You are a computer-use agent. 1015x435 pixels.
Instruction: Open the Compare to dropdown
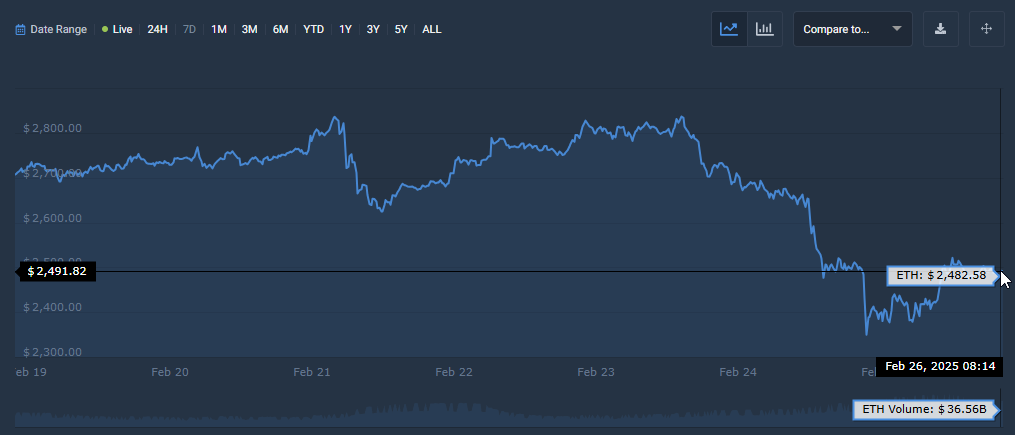(852, 29)
